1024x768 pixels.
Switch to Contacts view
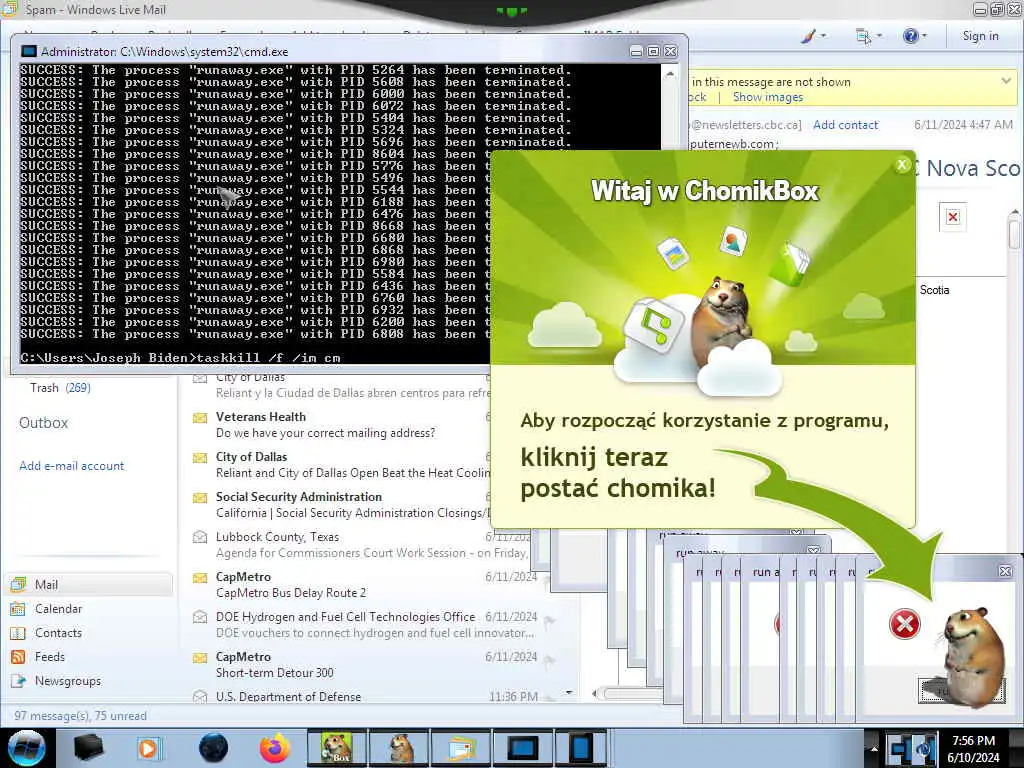coord(91,633)
